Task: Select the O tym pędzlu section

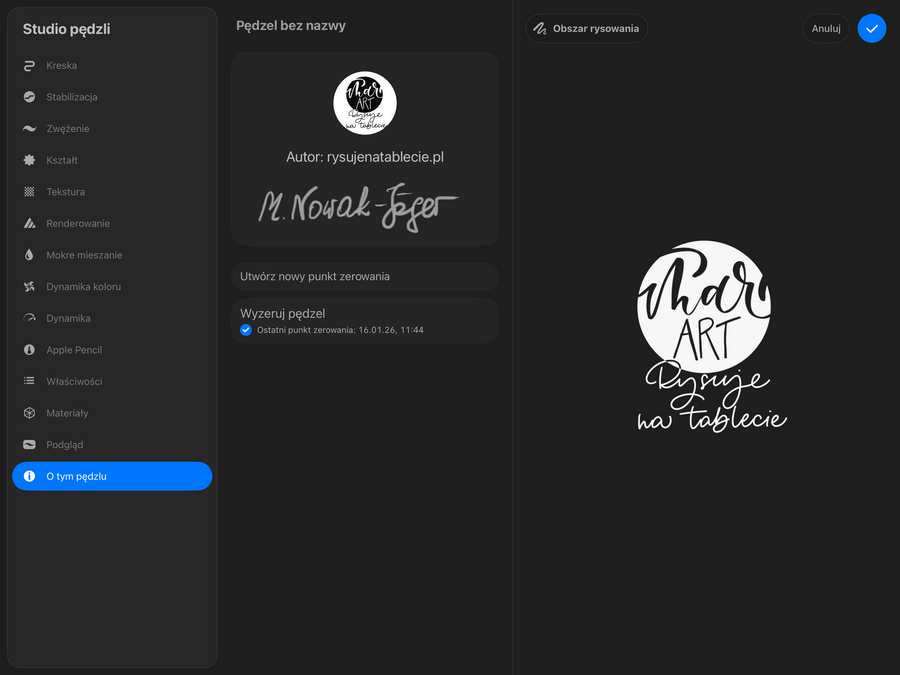Action: pyautogui.click(x=112, y=476)
